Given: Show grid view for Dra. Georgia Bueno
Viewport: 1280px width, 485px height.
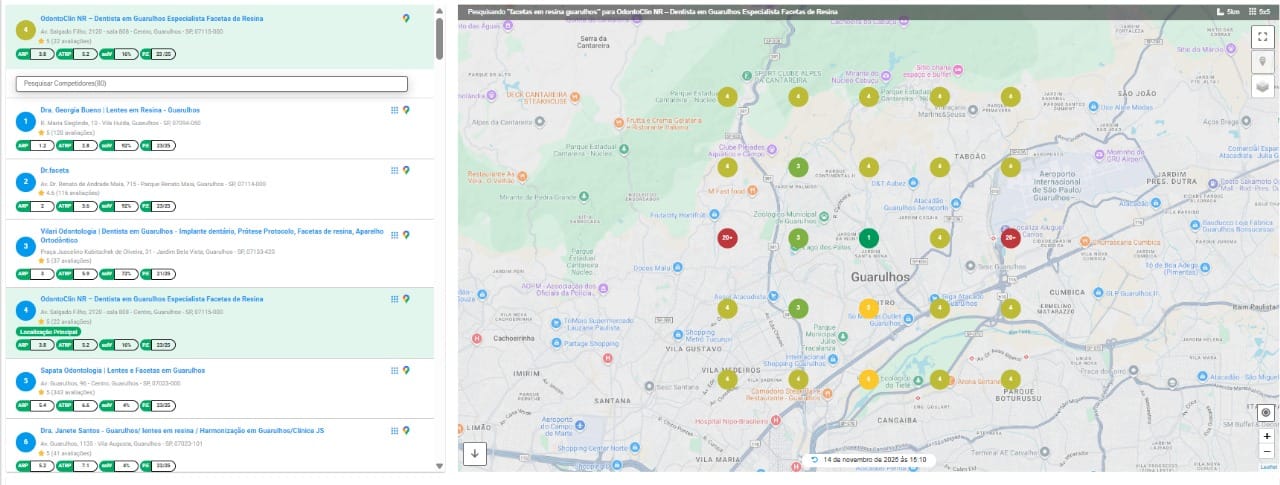Looking at the screenshot, I should [394, 110].
